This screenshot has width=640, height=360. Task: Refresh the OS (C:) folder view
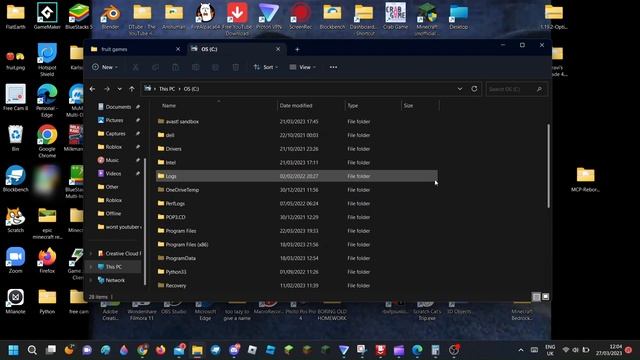474,89
